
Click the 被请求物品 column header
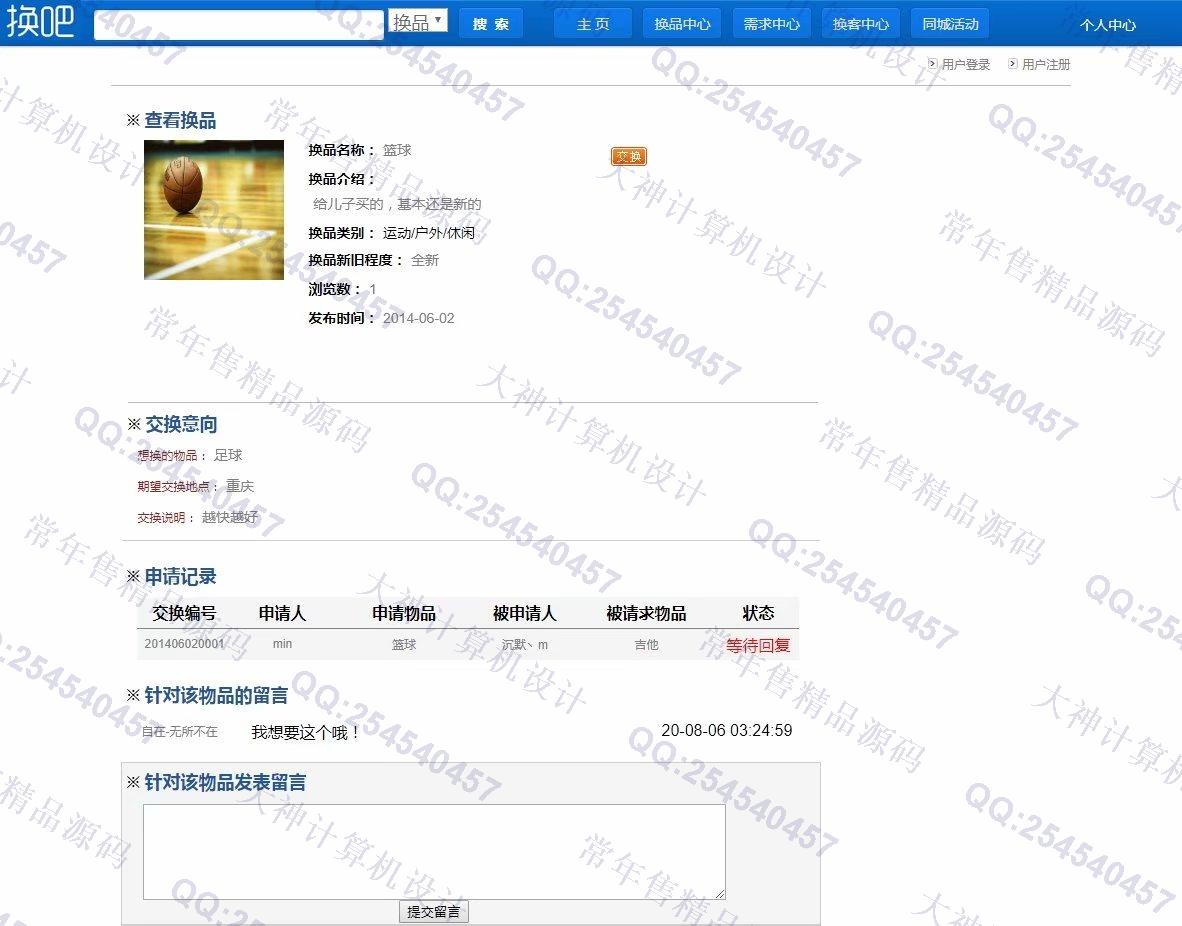click(646, 613)
